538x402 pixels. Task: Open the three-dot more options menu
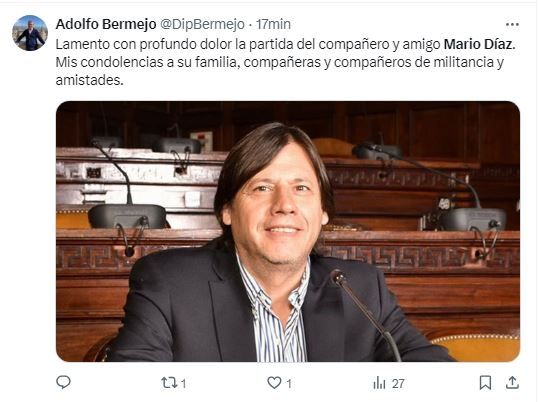(x=512, y=24)
